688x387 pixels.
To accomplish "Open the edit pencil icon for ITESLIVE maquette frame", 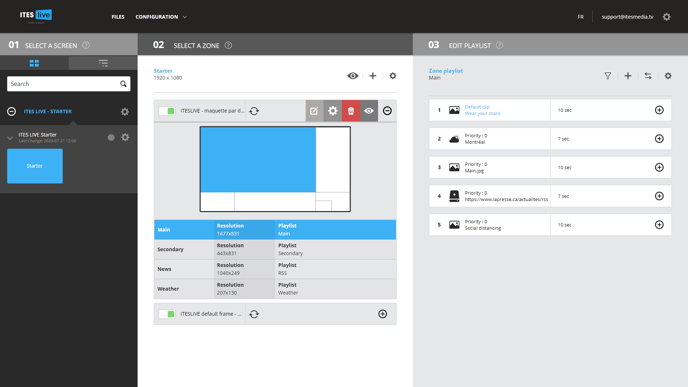I will (x=314, y=111).
